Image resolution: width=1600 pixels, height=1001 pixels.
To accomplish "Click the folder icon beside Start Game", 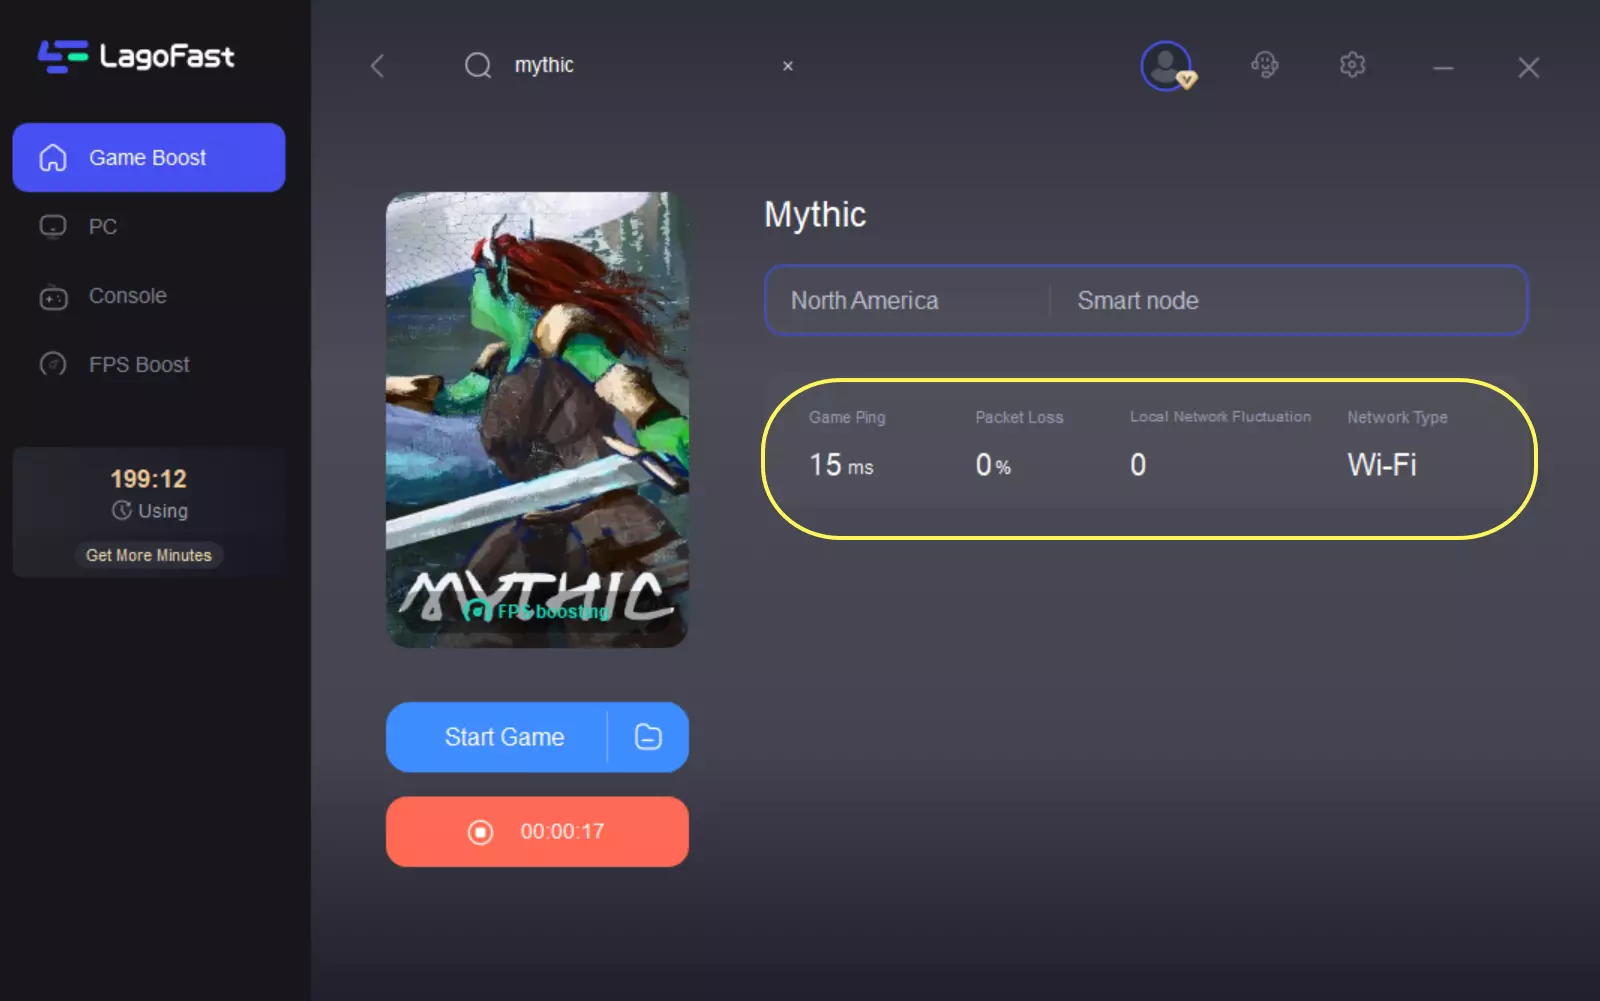I will (648, 737).
